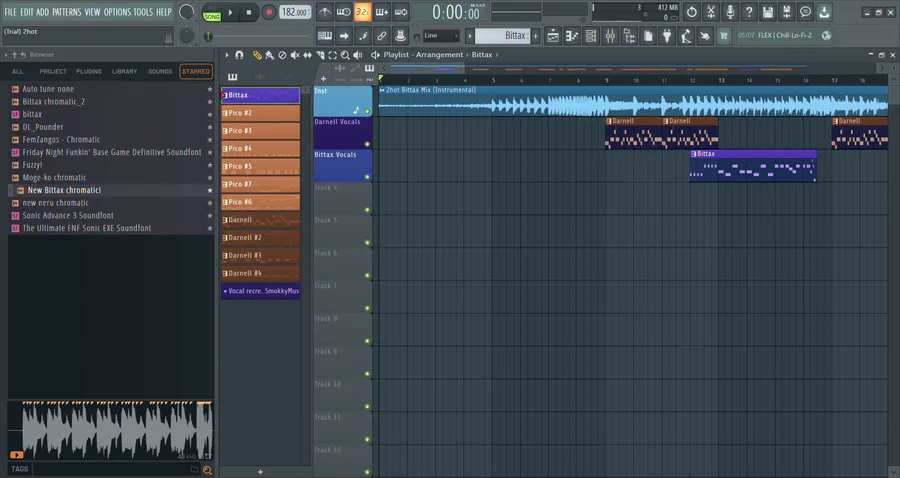Open the content library shopping cart
Viewport: 900px width, 478px height.
tap(724, 36)
